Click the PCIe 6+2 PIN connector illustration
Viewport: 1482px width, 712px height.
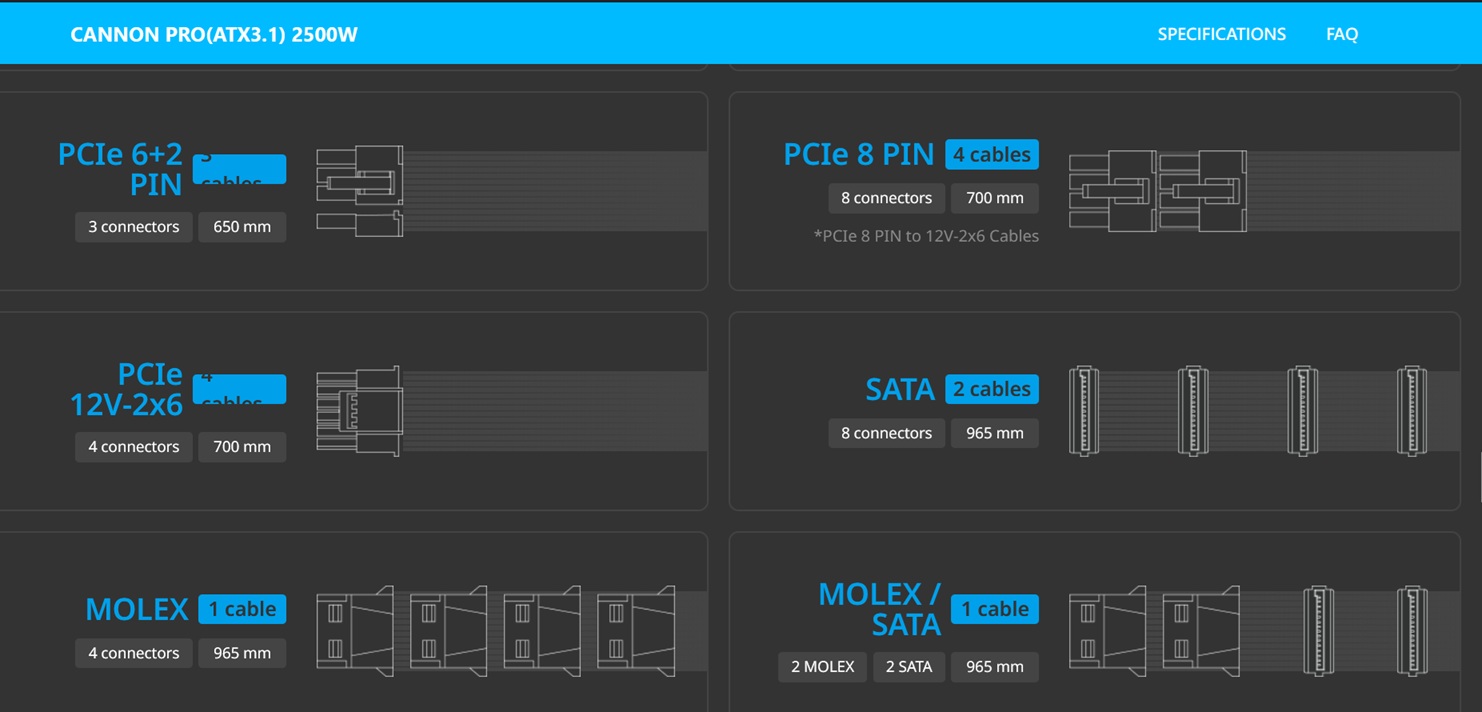[x=360, y=191]
